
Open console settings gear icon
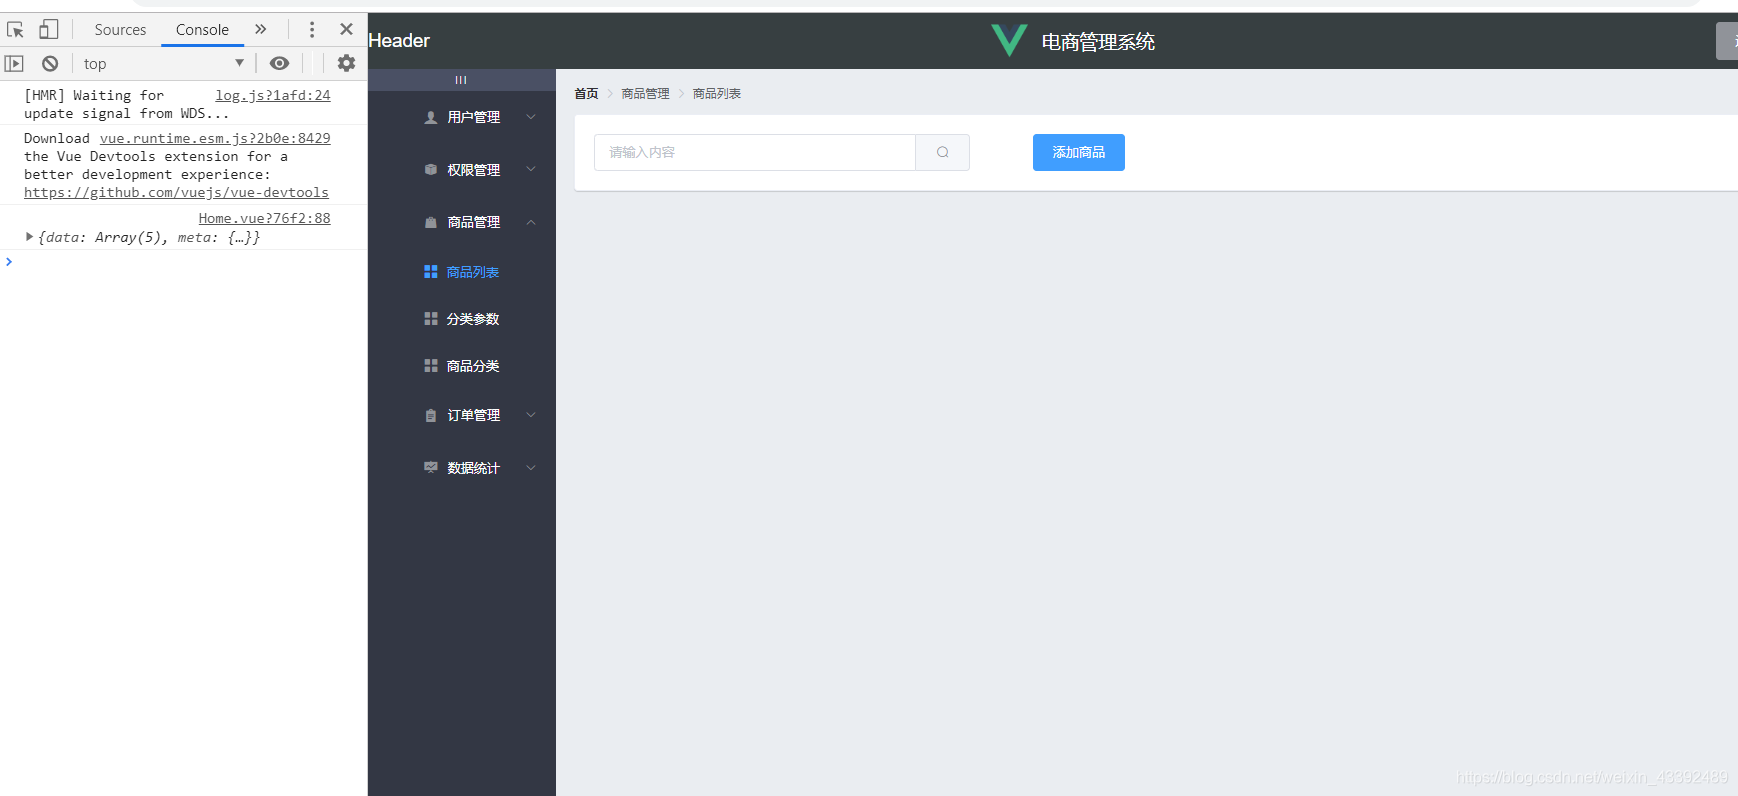point(346,63)
